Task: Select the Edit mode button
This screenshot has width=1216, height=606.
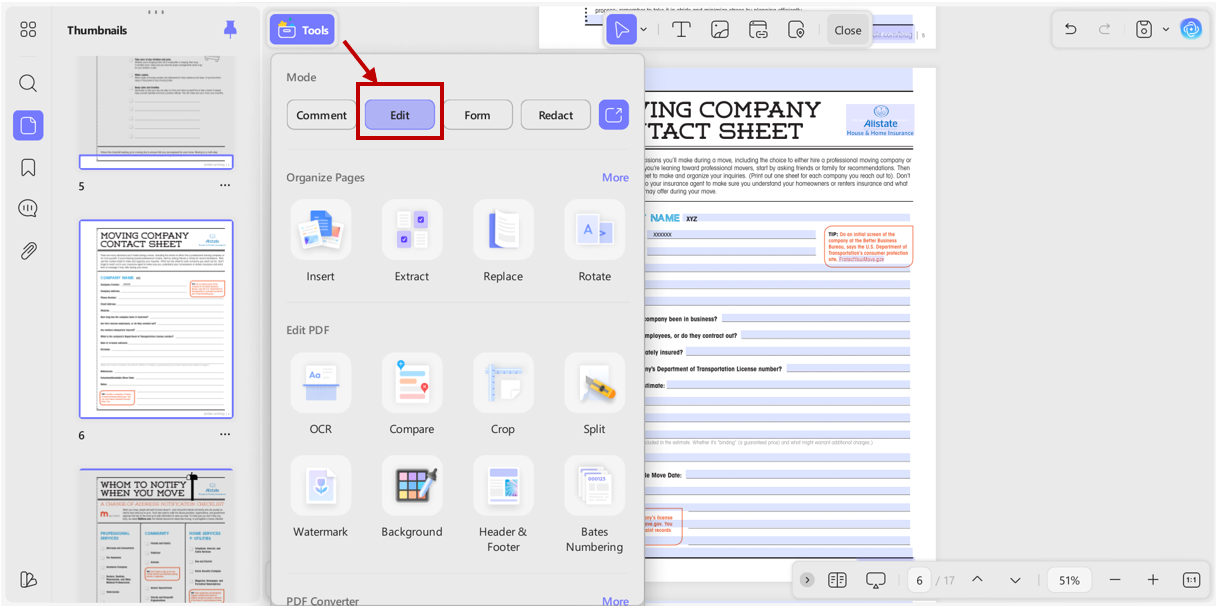Action: click(x=400, y=115)
